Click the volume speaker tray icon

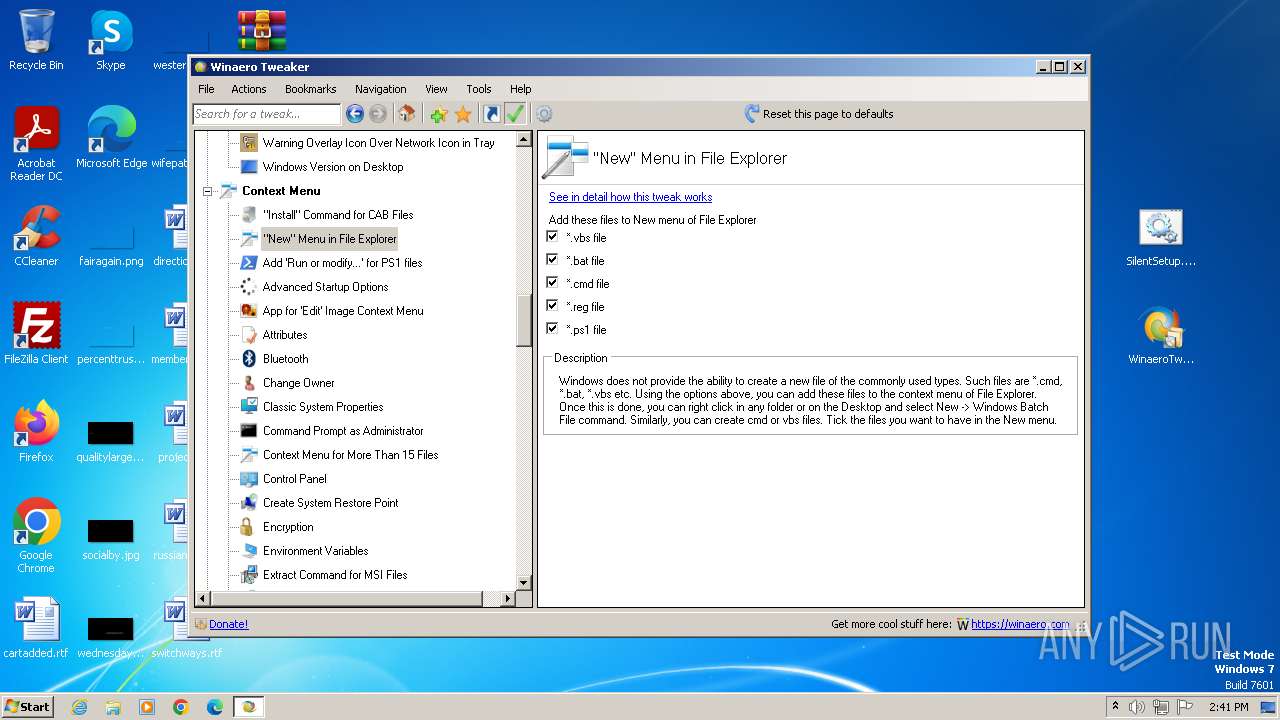1137,707
